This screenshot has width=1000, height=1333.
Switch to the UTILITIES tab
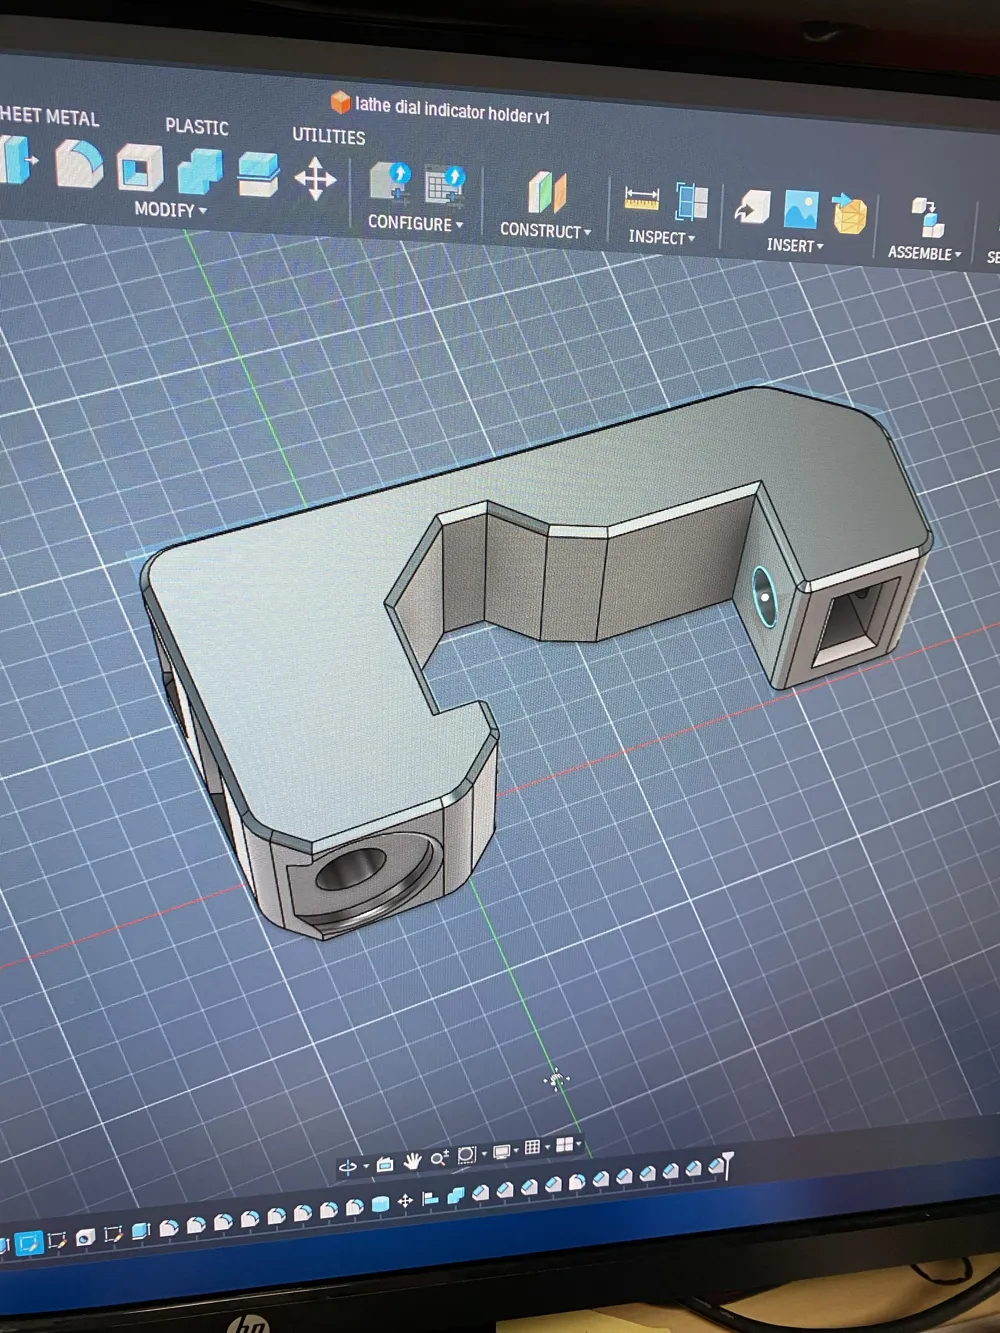[x=329, y=135]
